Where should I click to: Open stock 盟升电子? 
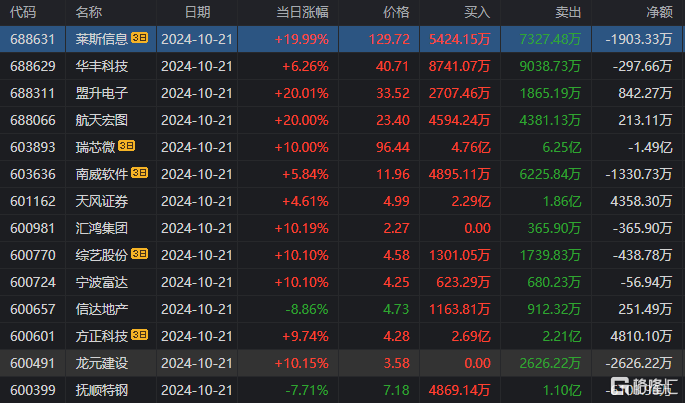coord(101,94)
